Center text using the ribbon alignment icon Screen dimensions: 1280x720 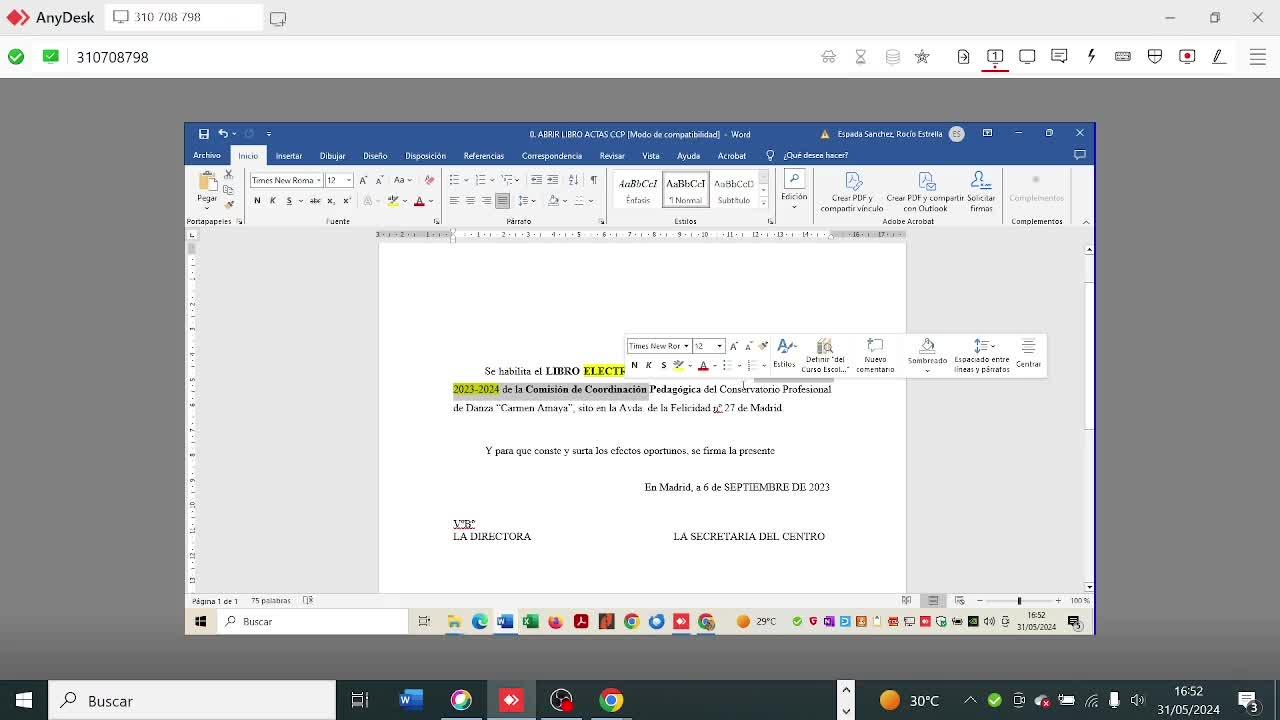(x=470, y=201)
